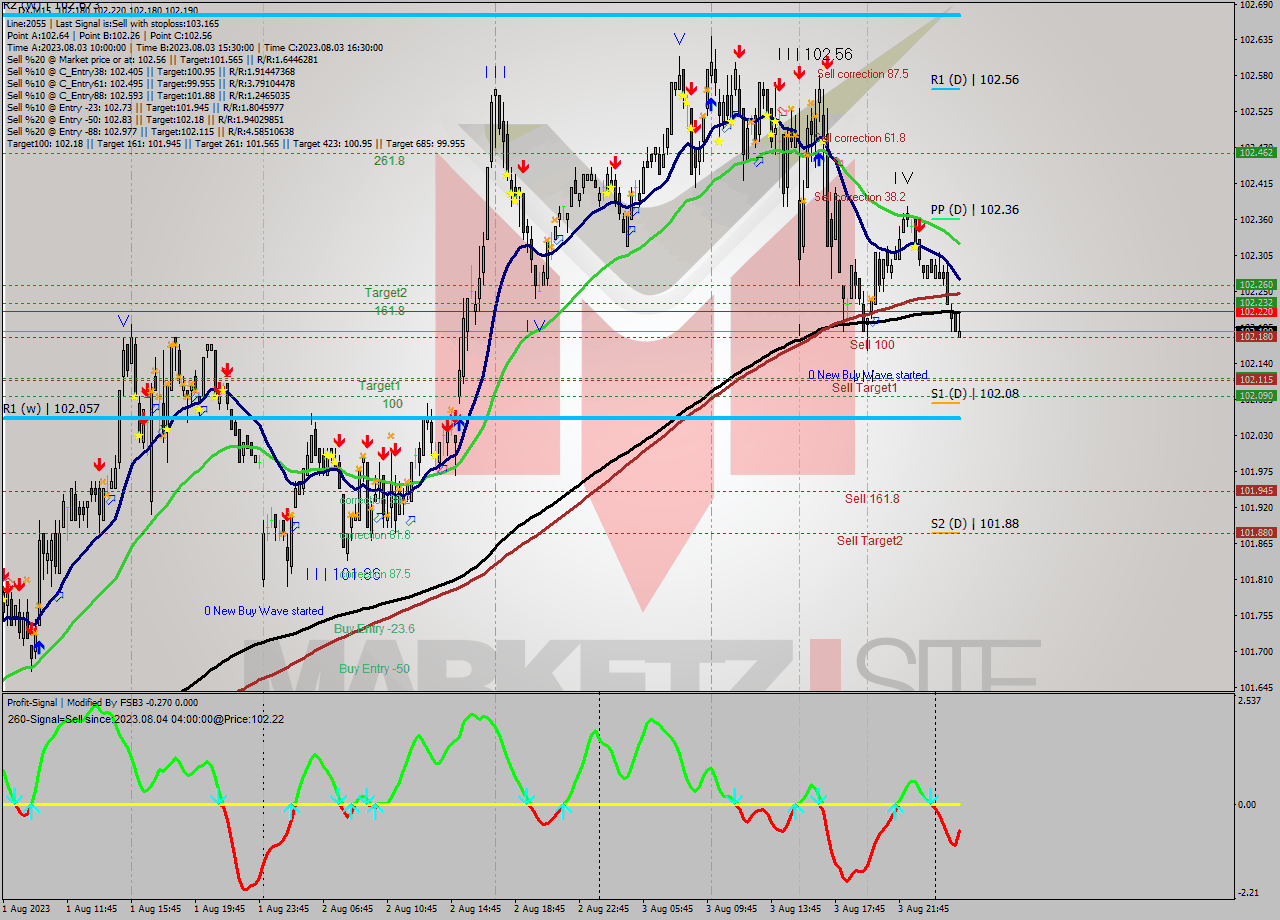This screenshot has height=920, width=1280.
Task: Click the 1 Aug 11:45 time label
Action: (92, 909)
